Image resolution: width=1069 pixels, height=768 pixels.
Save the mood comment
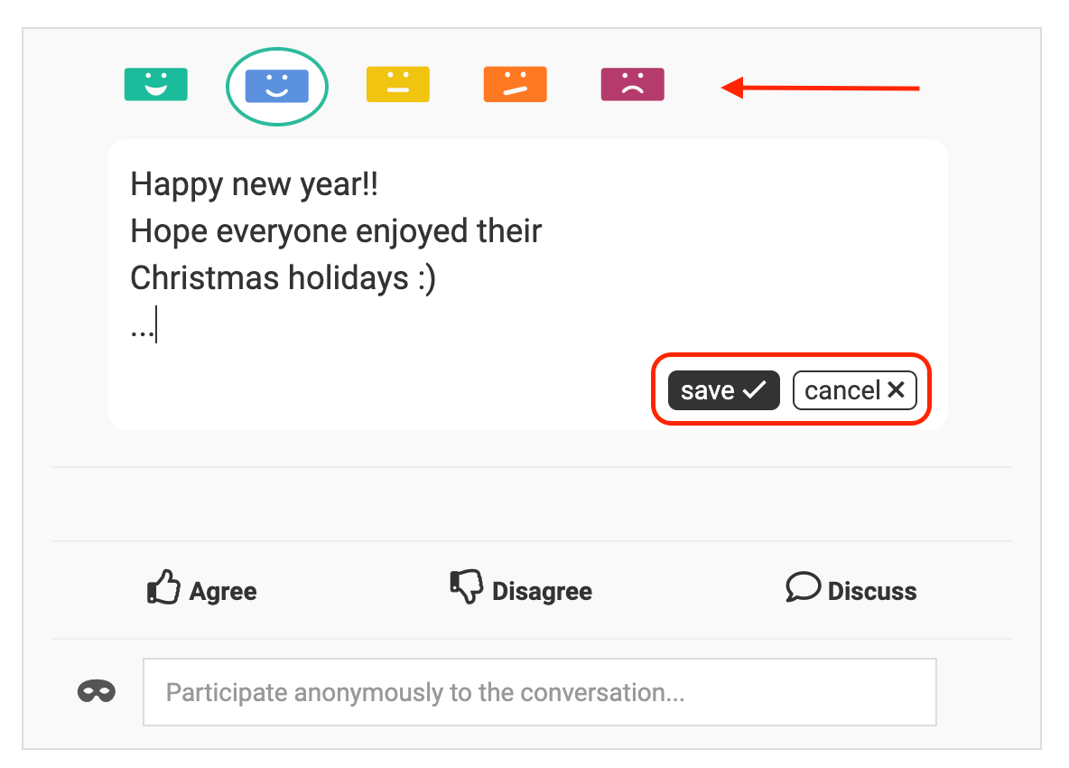pyautogui.click(x=723, y=390)
